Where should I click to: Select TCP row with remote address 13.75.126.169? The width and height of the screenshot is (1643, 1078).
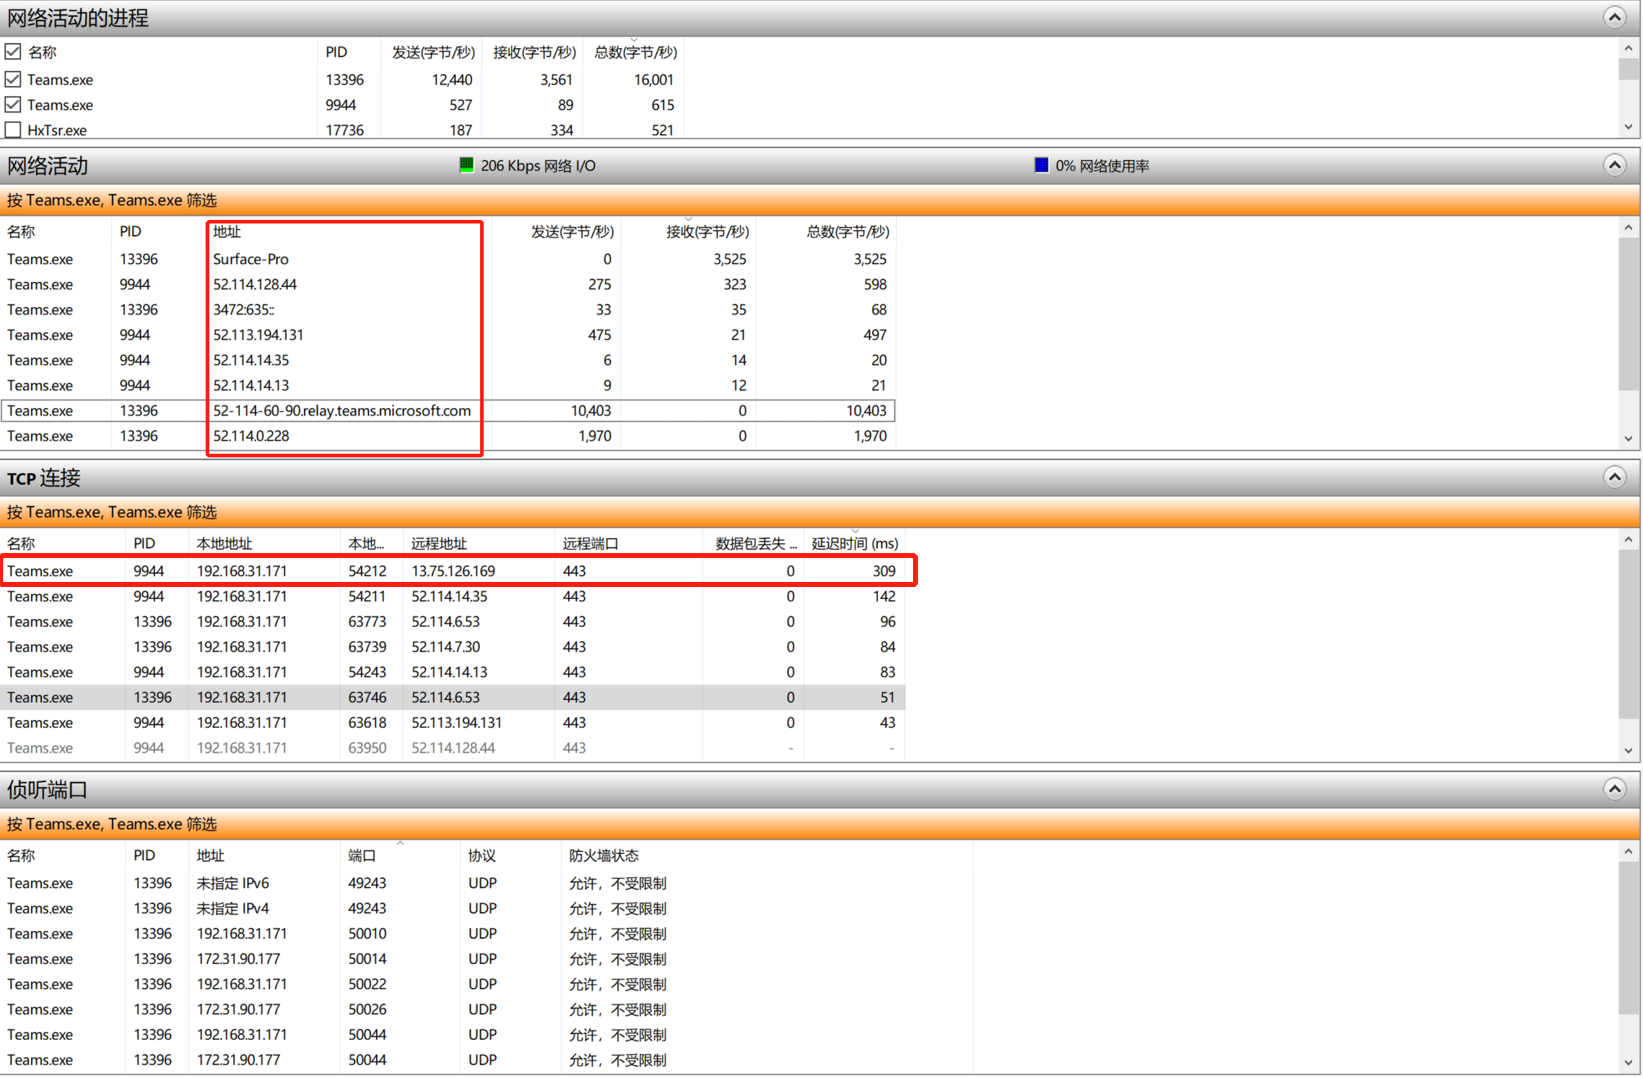click(453, 571)
